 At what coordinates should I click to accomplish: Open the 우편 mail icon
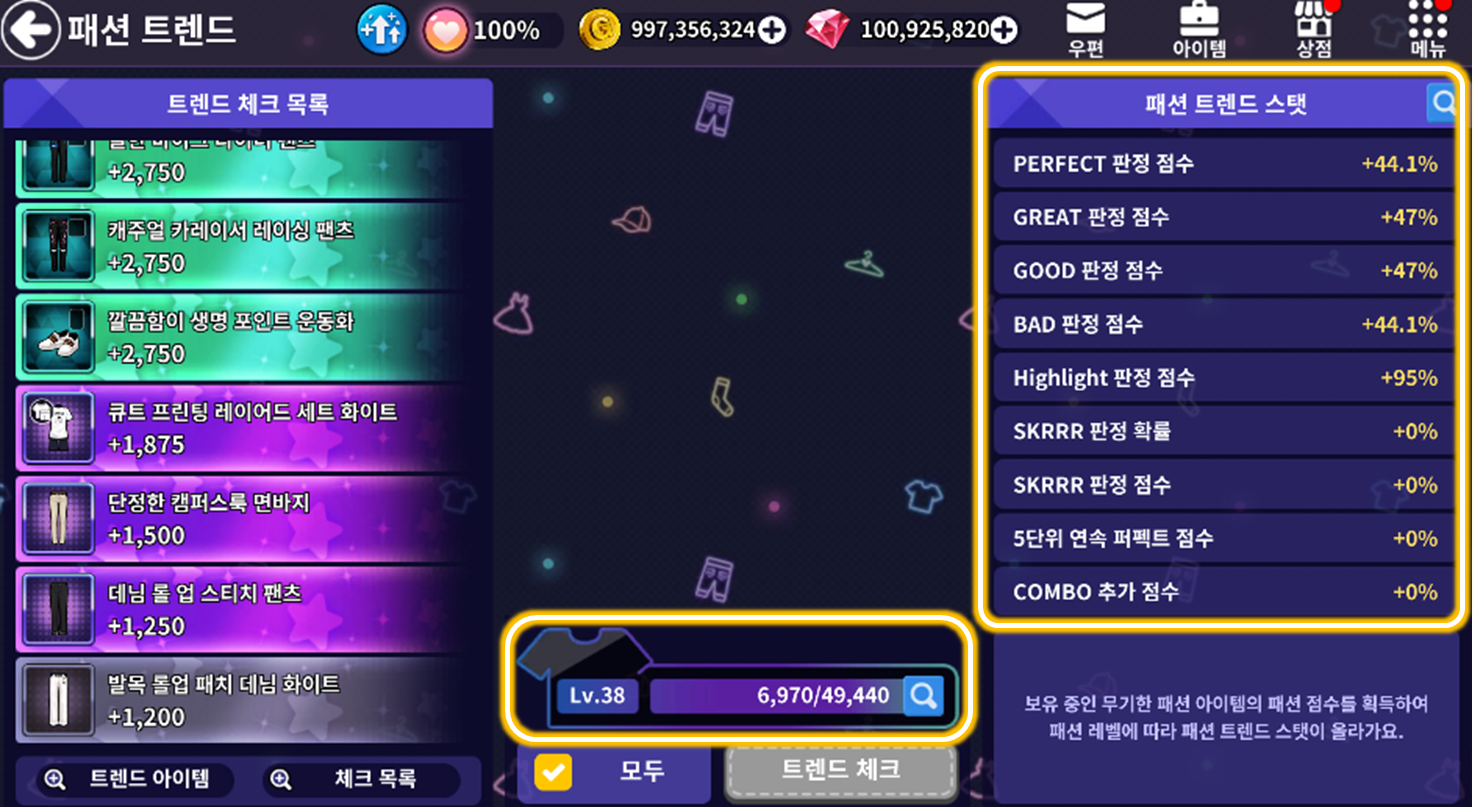1085,30
